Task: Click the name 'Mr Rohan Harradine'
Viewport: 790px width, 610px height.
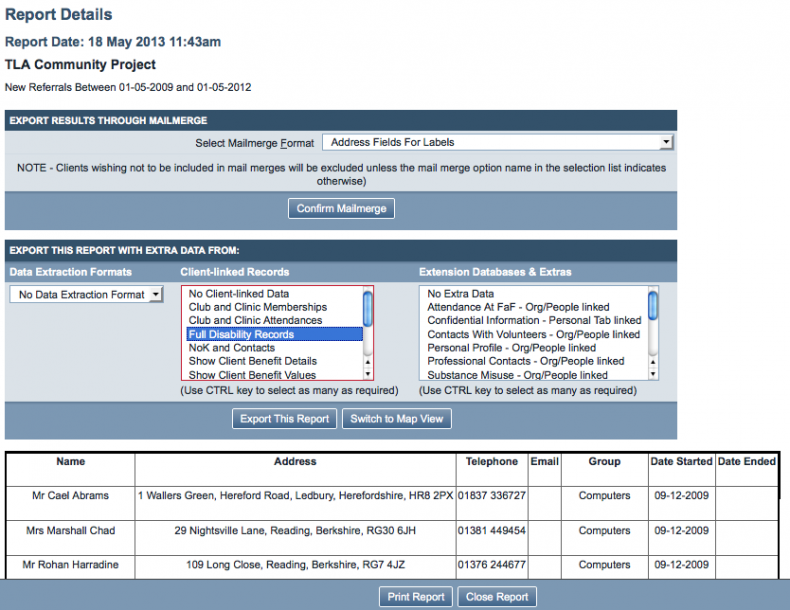Action: pyautogui.click(x=71, y=565)
